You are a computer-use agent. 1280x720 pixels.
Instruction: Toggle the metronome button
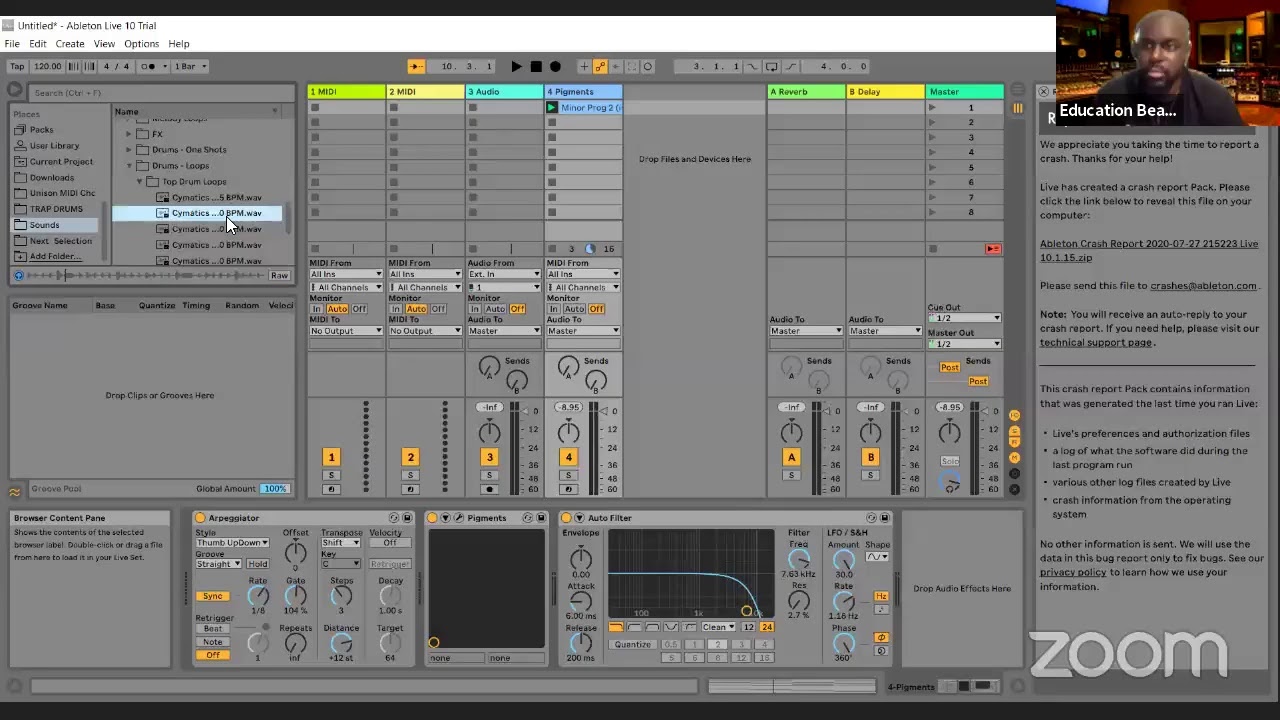tap(150, 67)
